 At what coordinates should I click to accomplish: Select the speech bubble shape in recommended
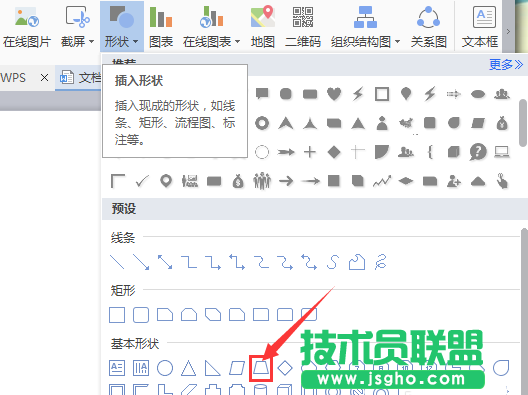coord(262,93)
